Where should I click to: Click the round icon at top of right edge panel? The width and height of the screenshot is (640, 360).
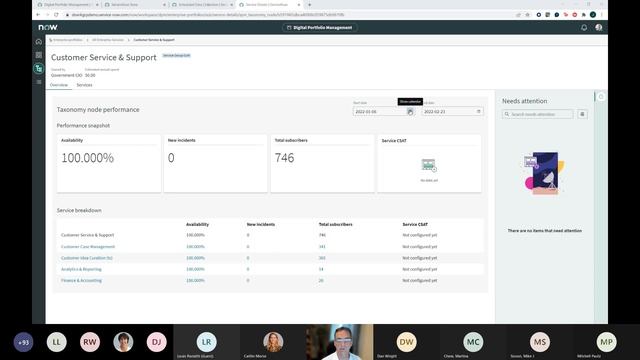[601, 97]
